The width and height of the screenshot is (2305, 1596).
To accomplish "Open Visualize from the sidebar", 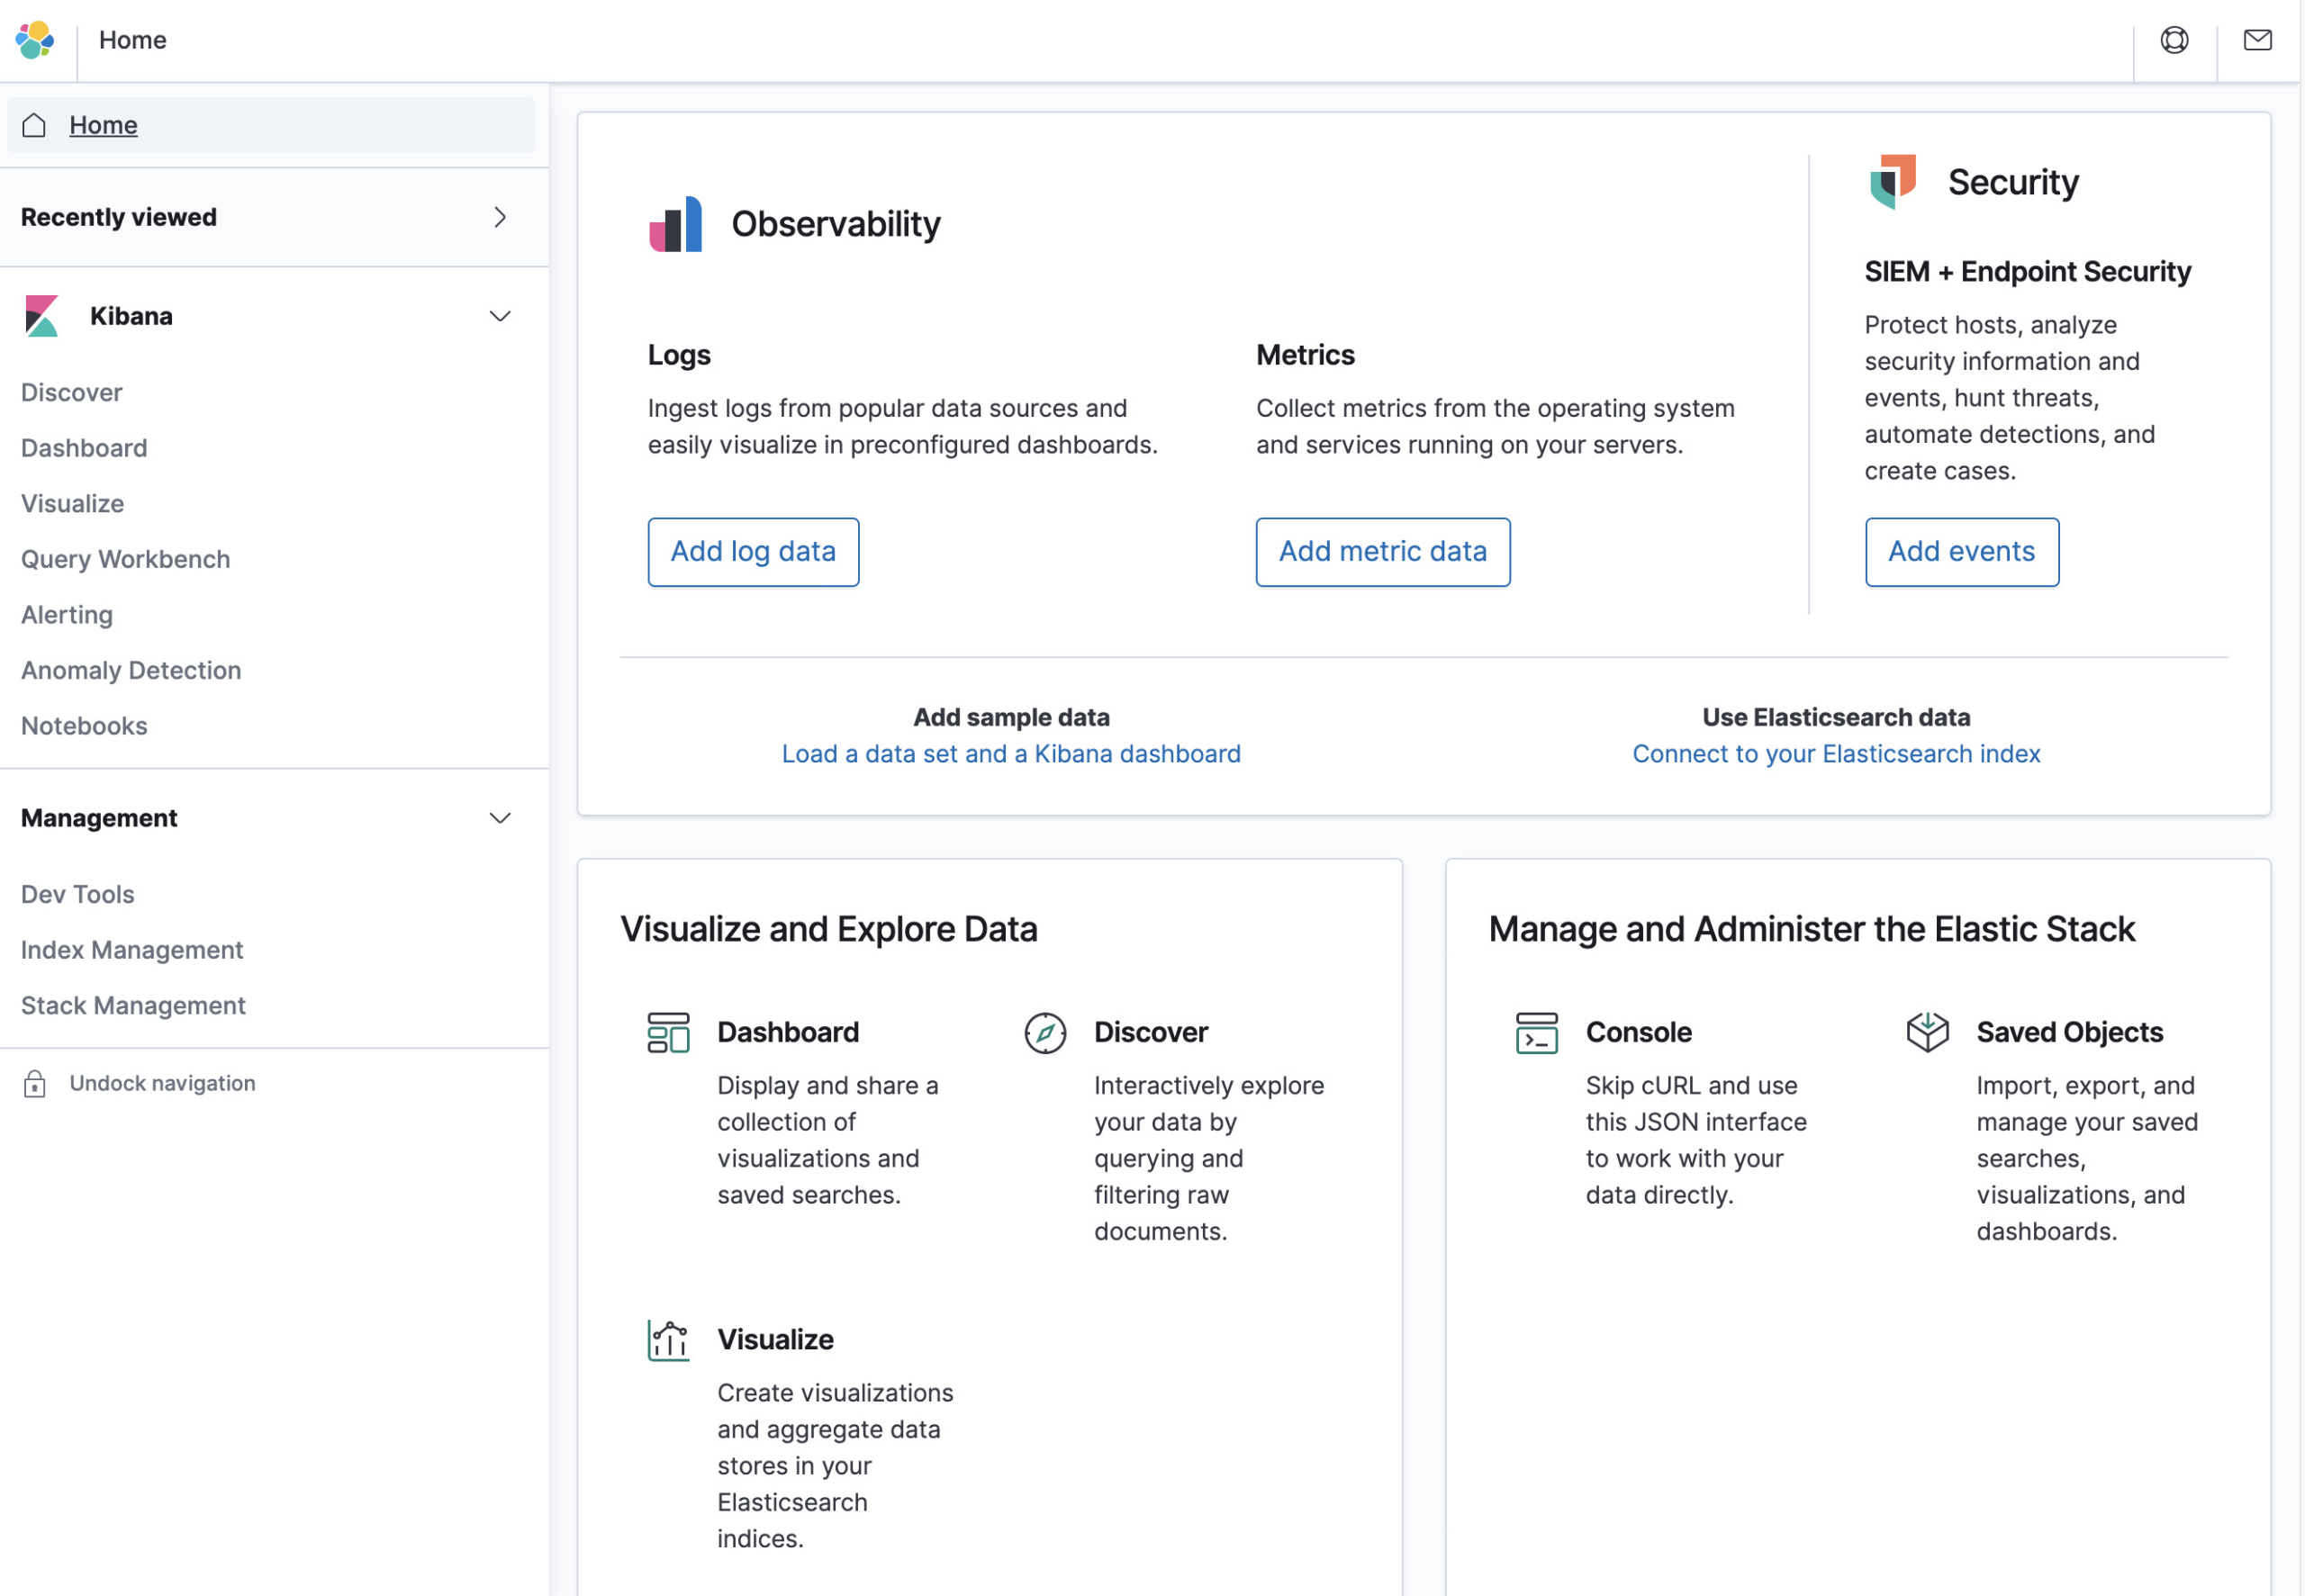I will coord(73,503).
